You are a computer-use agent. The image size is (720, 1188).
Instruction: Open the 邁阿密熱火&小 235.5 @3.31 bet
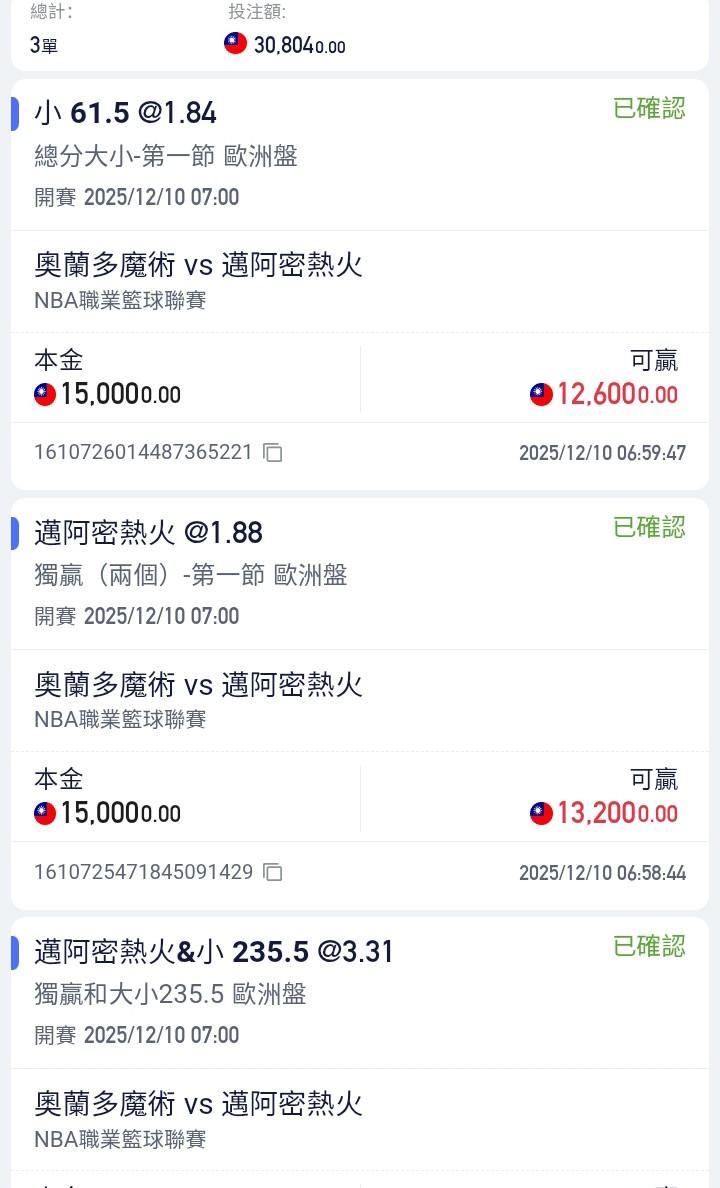coord(214,952)
